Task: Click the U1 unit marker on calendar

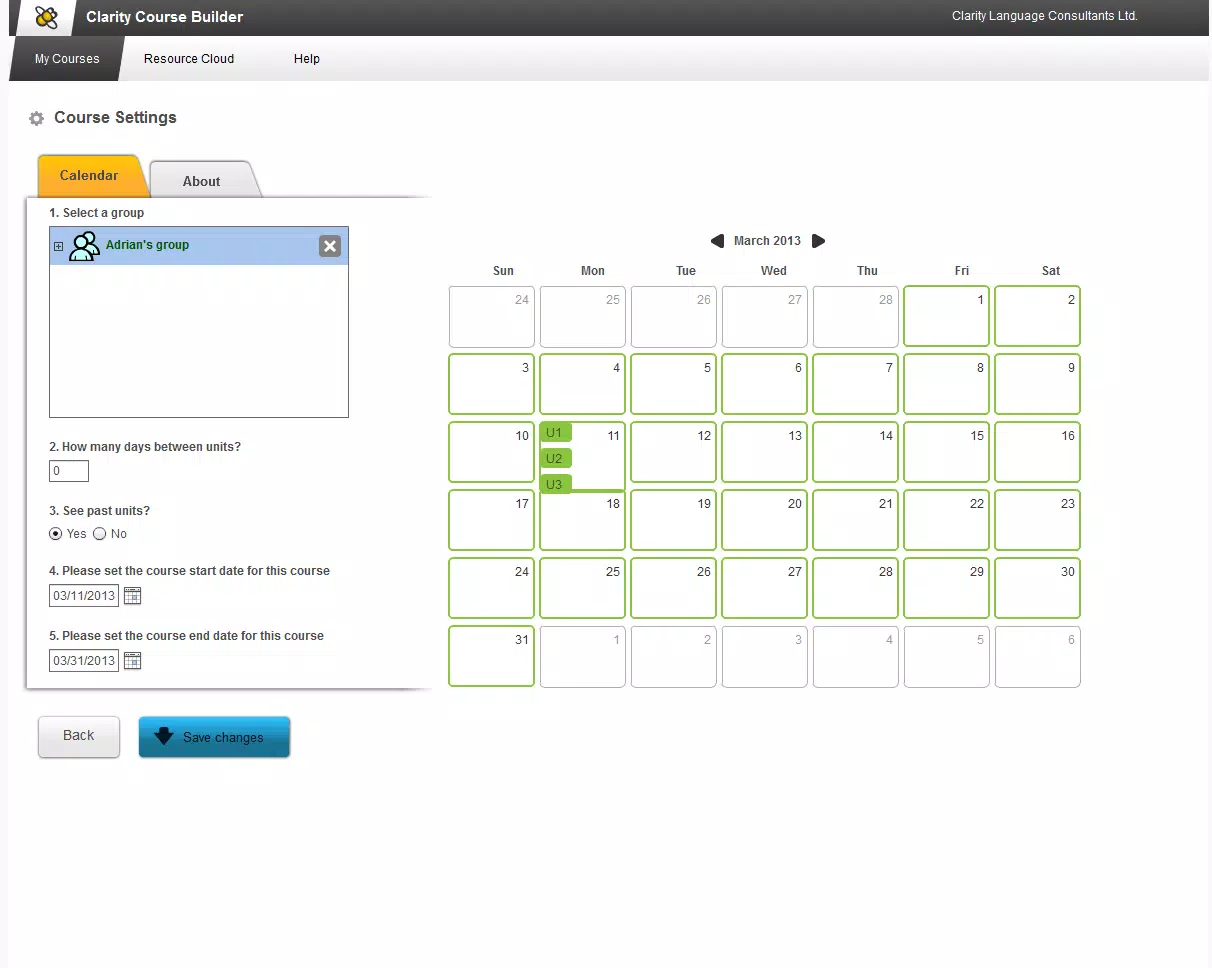Action: pyautogui.click(x=555, y=433)
